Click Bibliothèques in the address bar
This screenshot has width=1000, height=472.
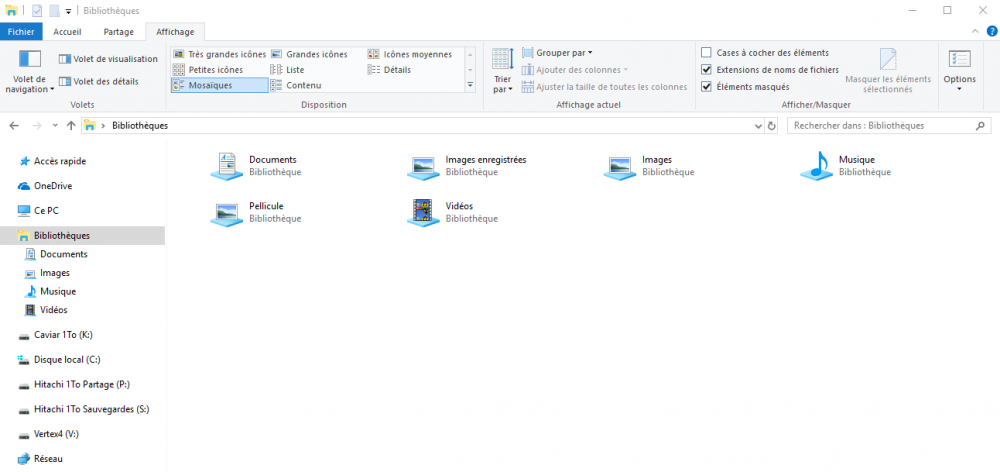coord(140,126)
